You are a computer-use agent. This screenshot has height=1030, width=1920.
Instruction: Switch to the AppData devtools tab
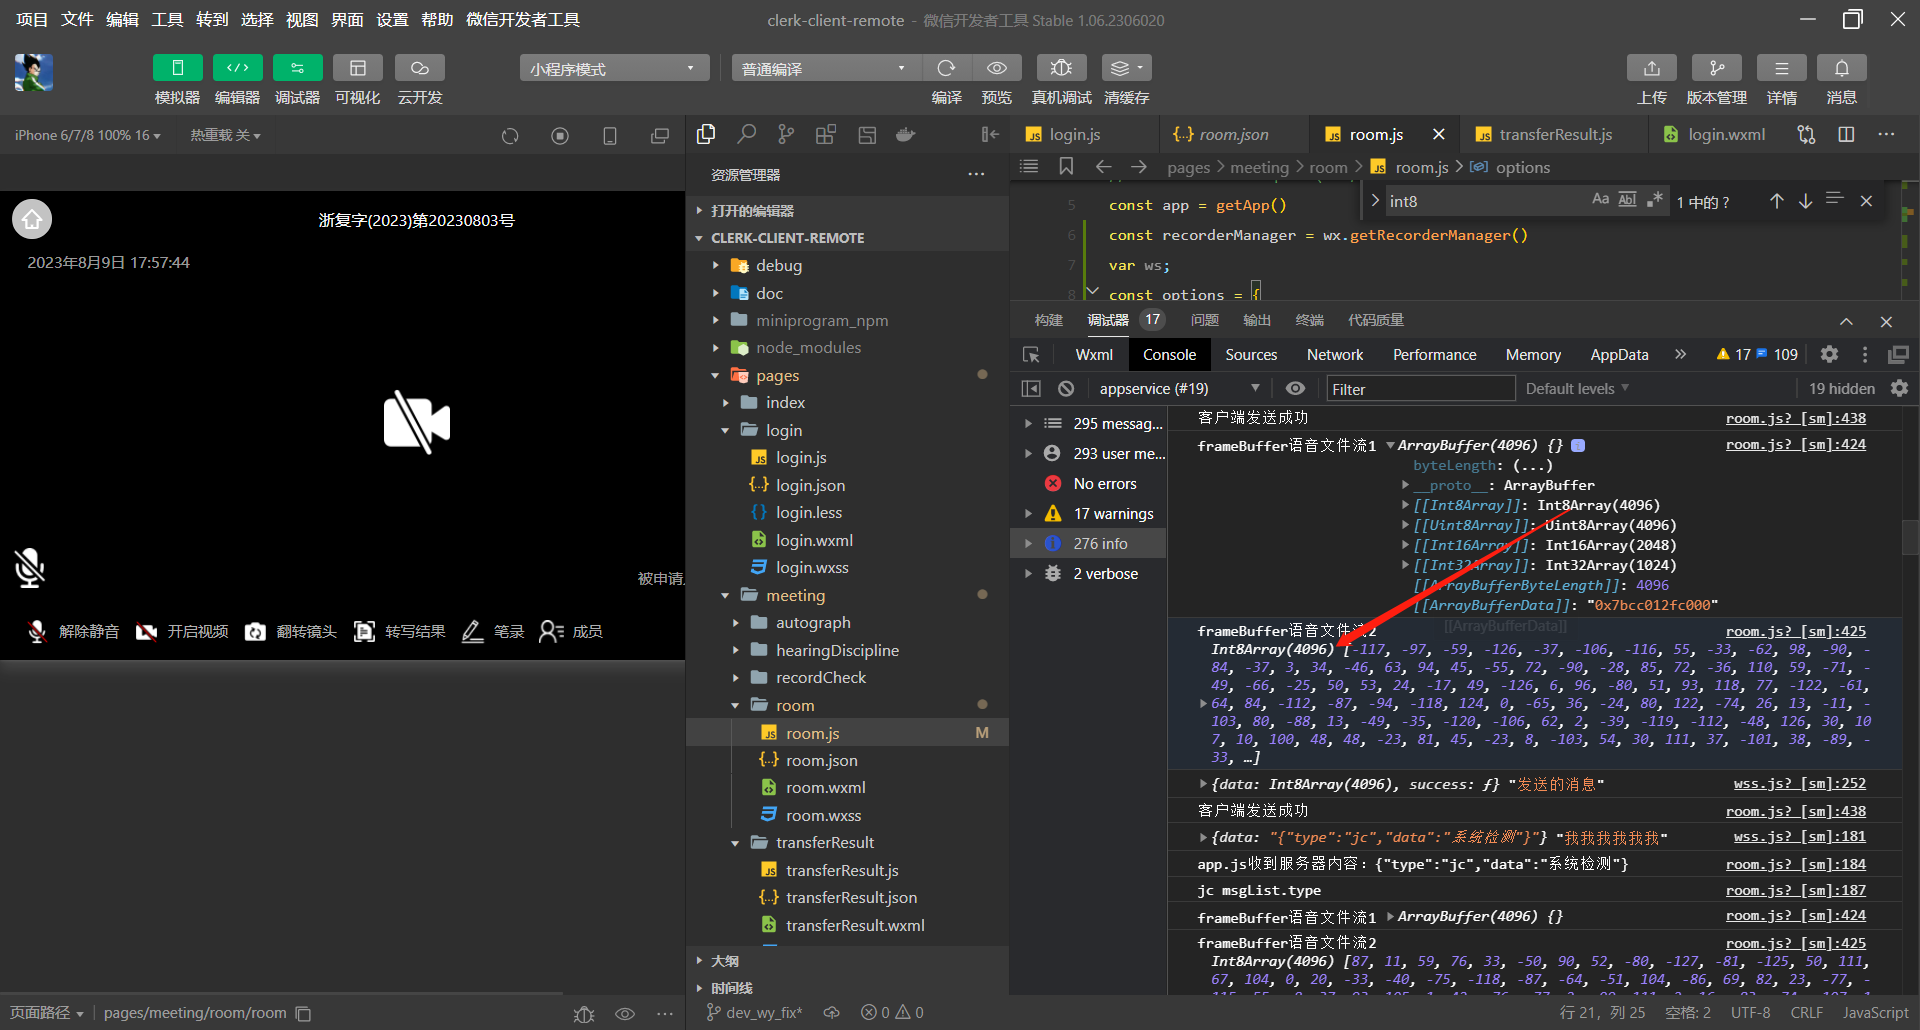(1619, 354)
